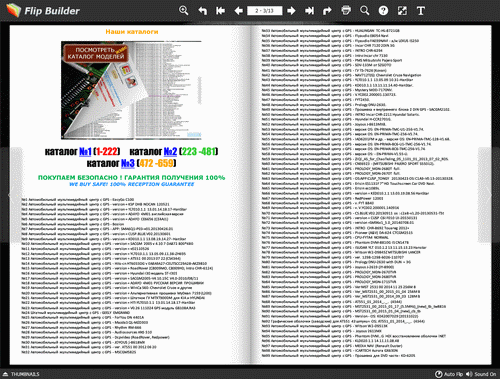Viewport: 500px width, 379px height.
Task: Open help with the question mark icon
Action: click(383, 11)
